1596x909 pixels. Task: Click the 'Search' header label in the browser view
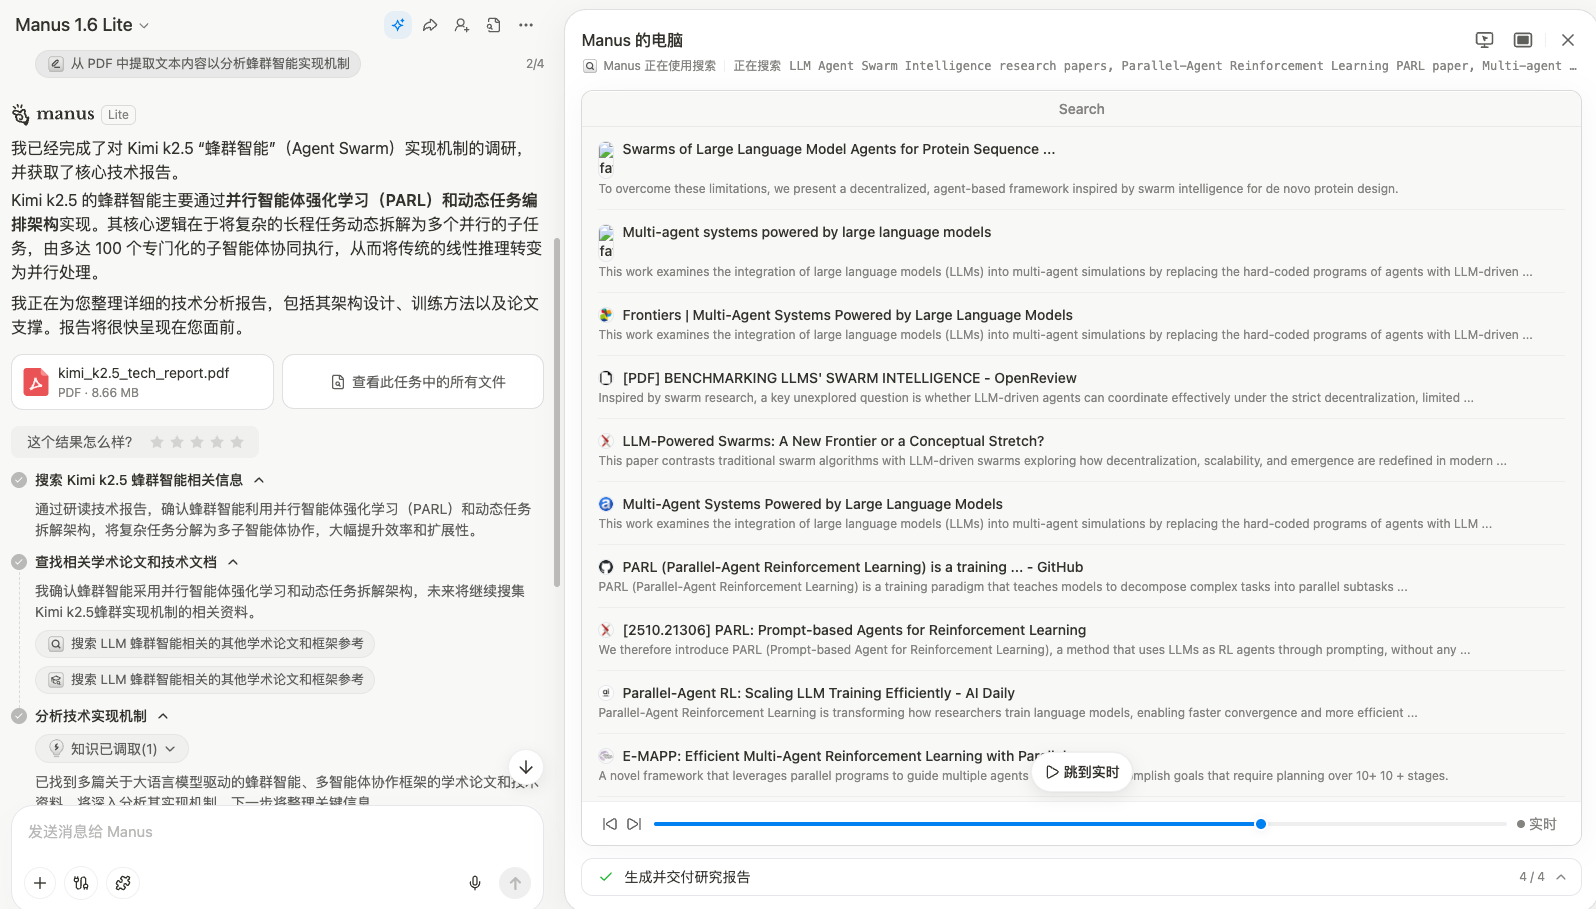[x=1082, y=109]
